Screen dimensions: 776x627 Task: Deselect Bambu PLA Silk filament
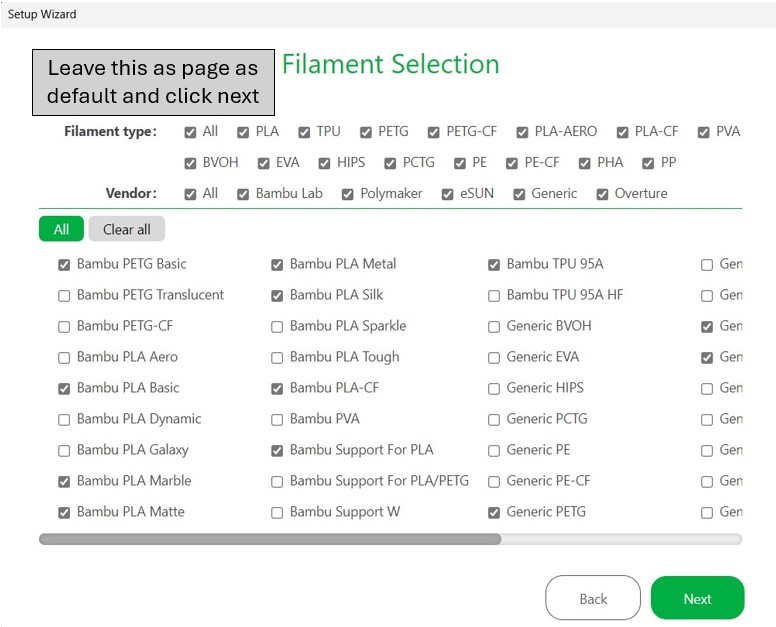click(x=277, y=296)
